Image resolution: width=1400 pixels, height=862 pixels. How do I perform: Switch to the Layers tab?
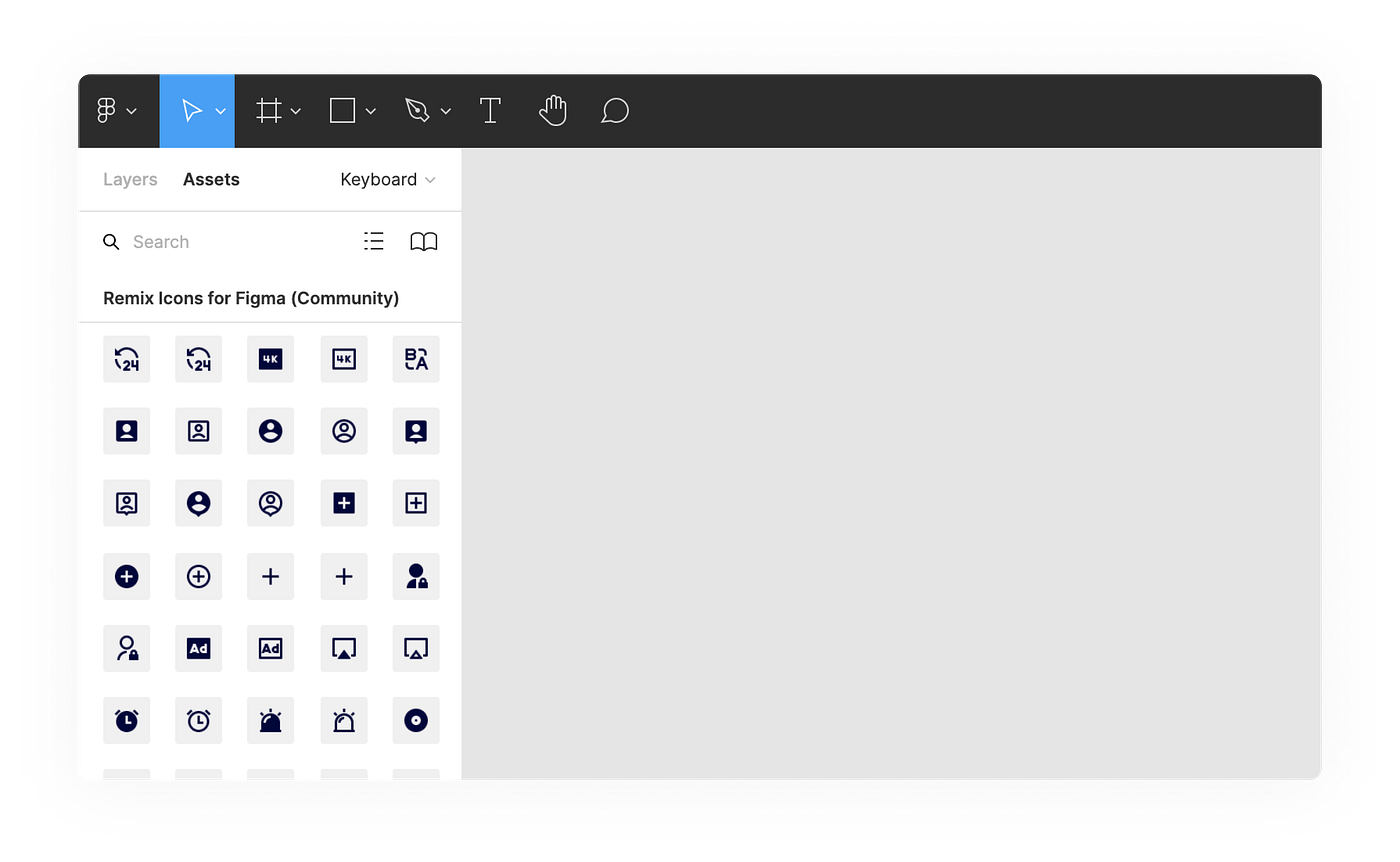(130, 180)
